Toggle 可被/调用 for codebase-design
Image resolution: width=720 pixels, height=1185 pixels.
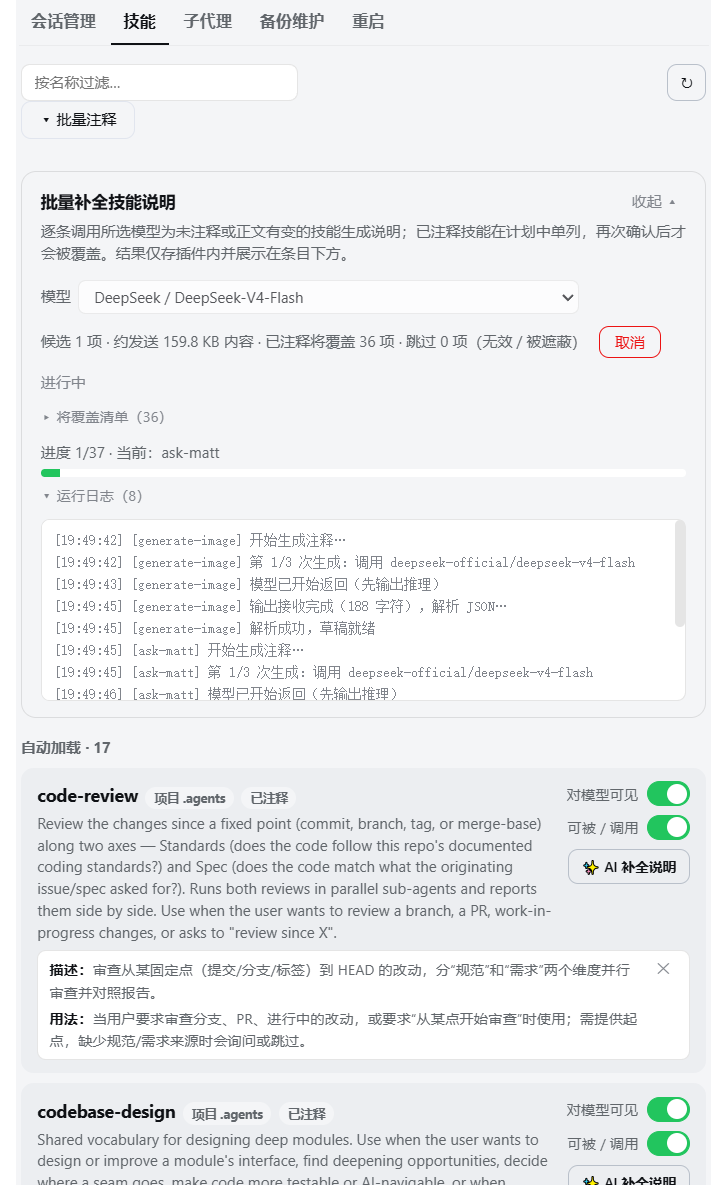point(669,1143)
